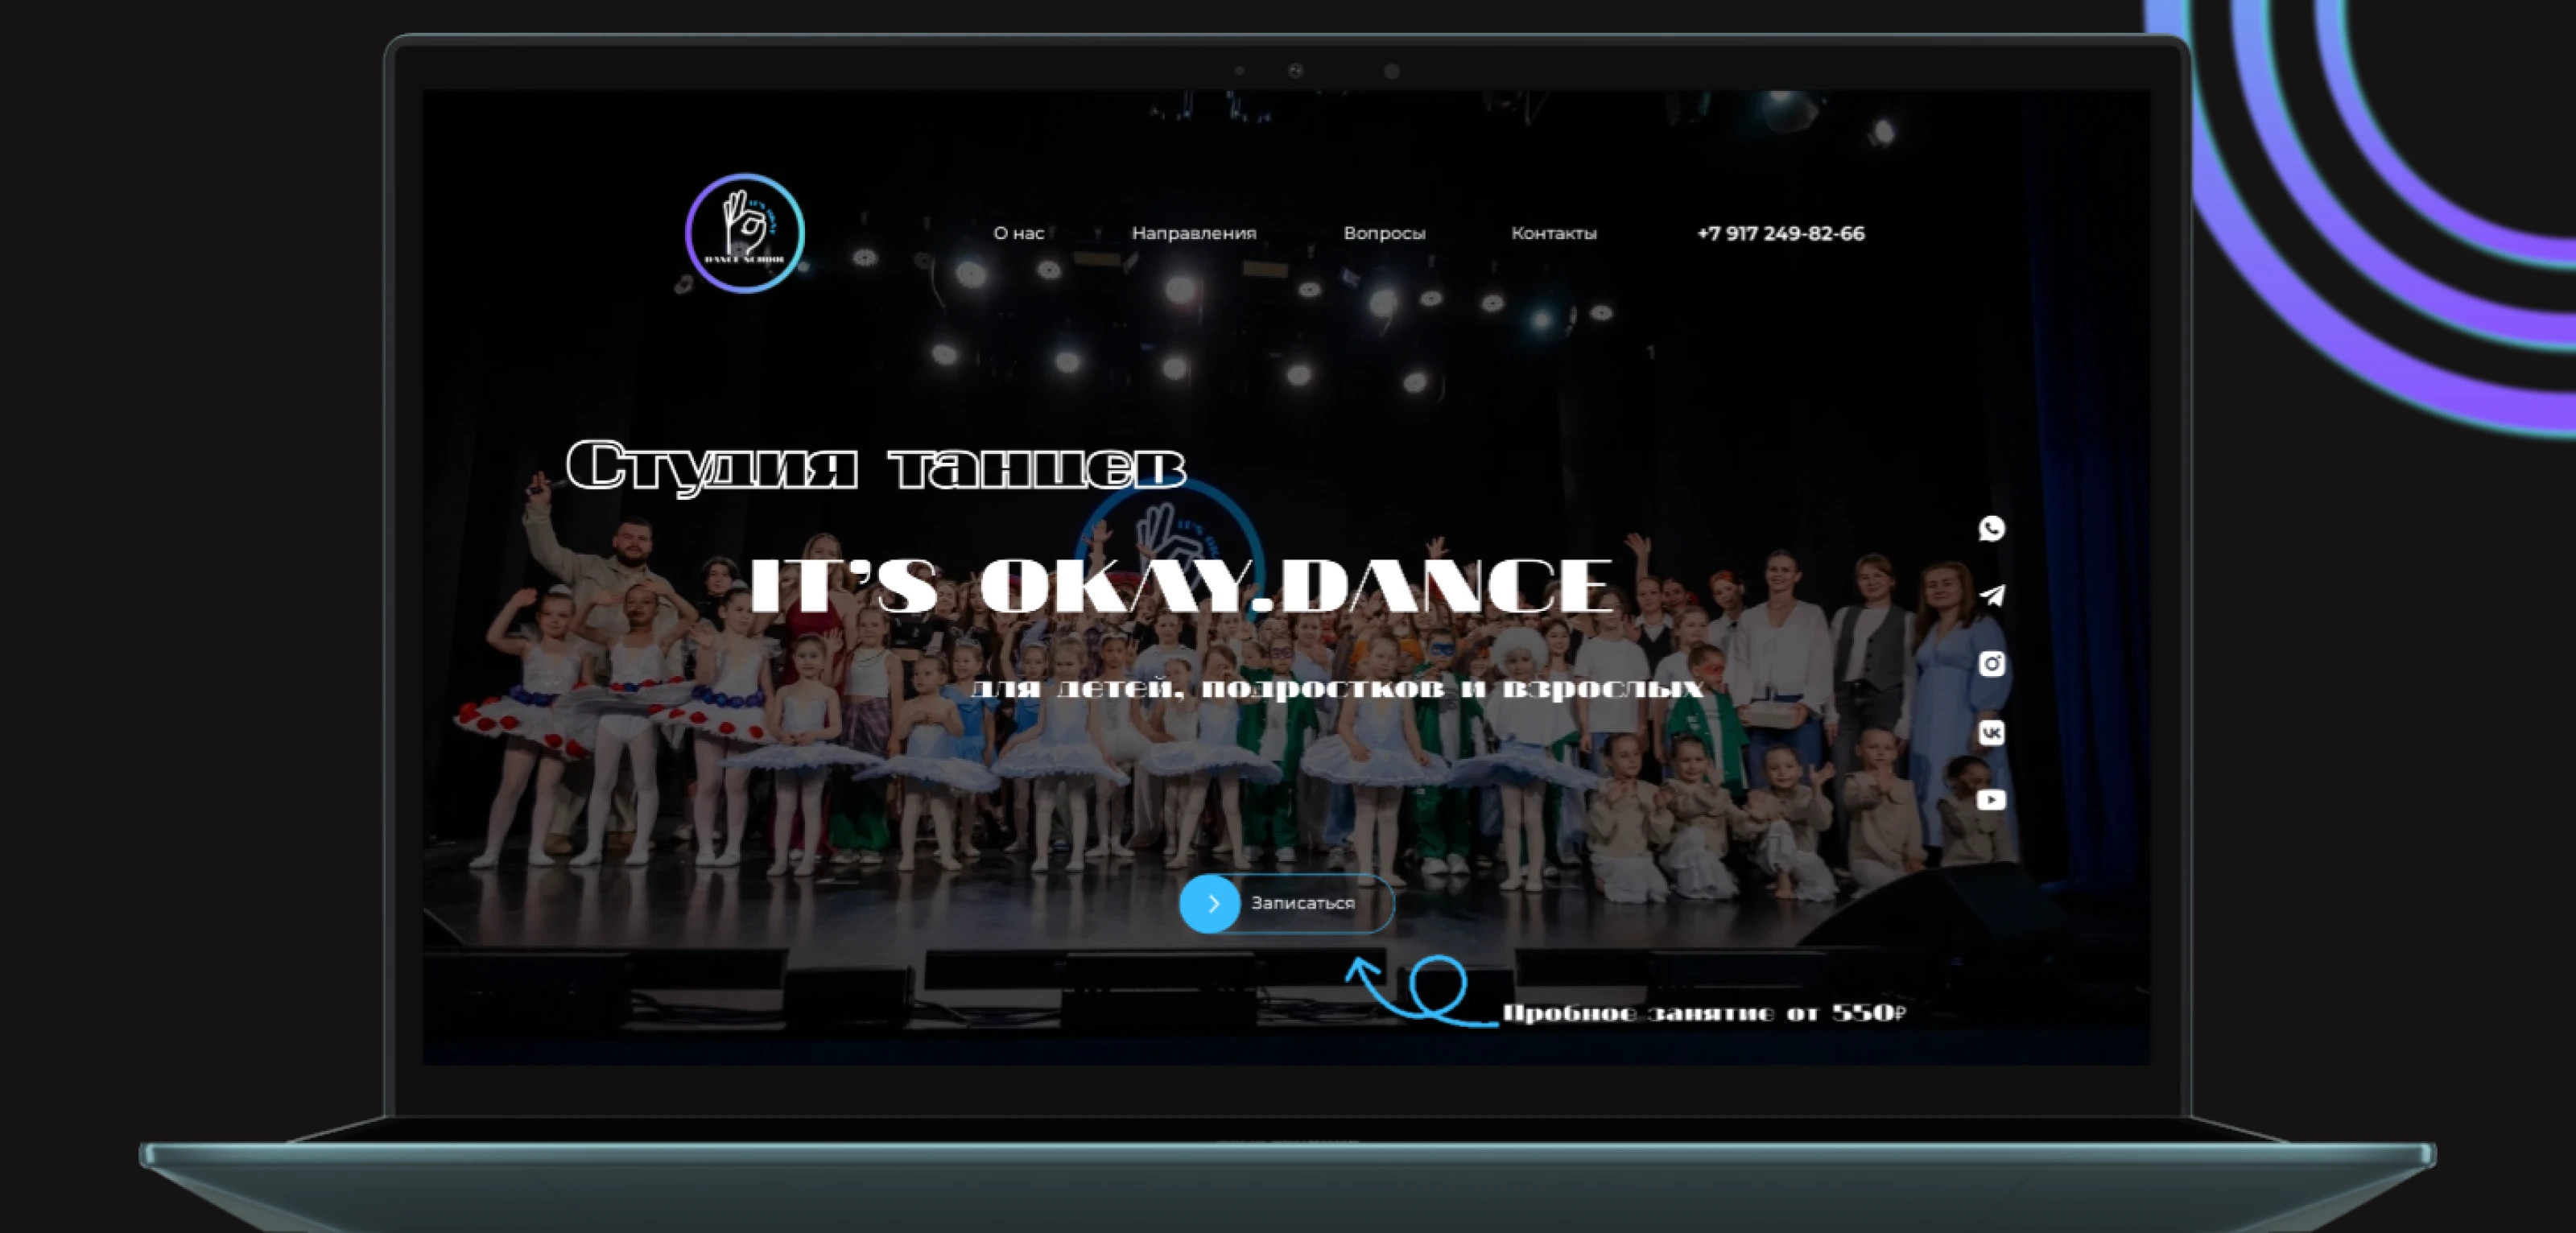This screenshot has height=1233, width=2576.
Task: Open the Instagram profile icon
Action: [x=1993, y=664]
